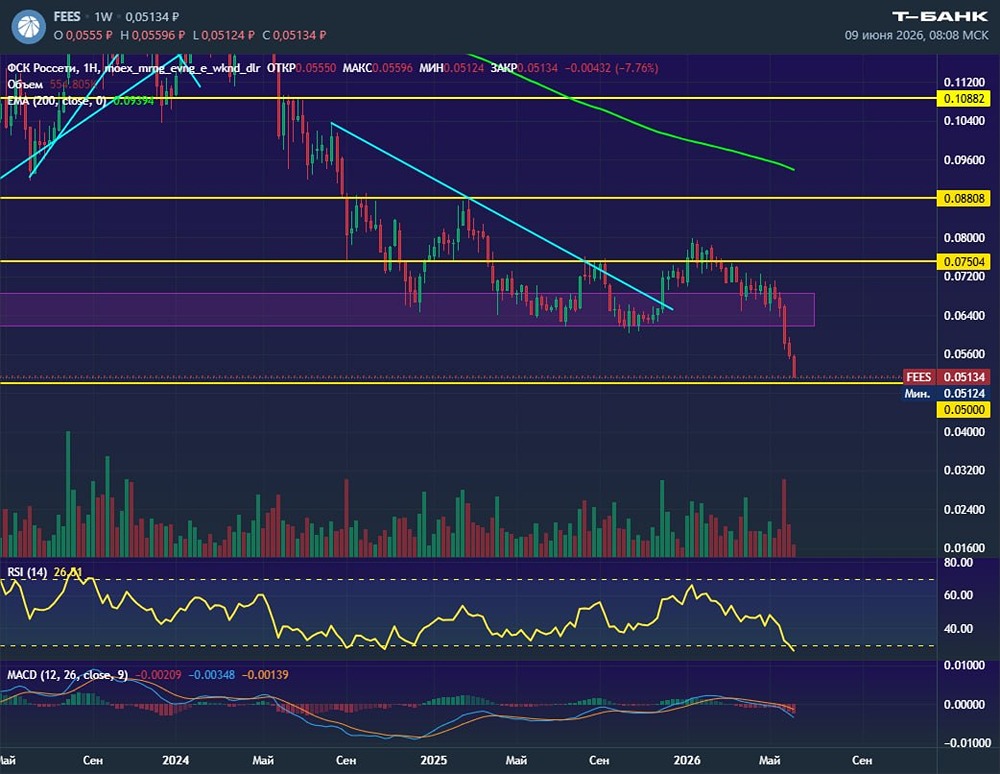The height and width of the screenshot is (774, 1000).
Task: Click the MACD value −0.00209
Action: tap(158, 675)
